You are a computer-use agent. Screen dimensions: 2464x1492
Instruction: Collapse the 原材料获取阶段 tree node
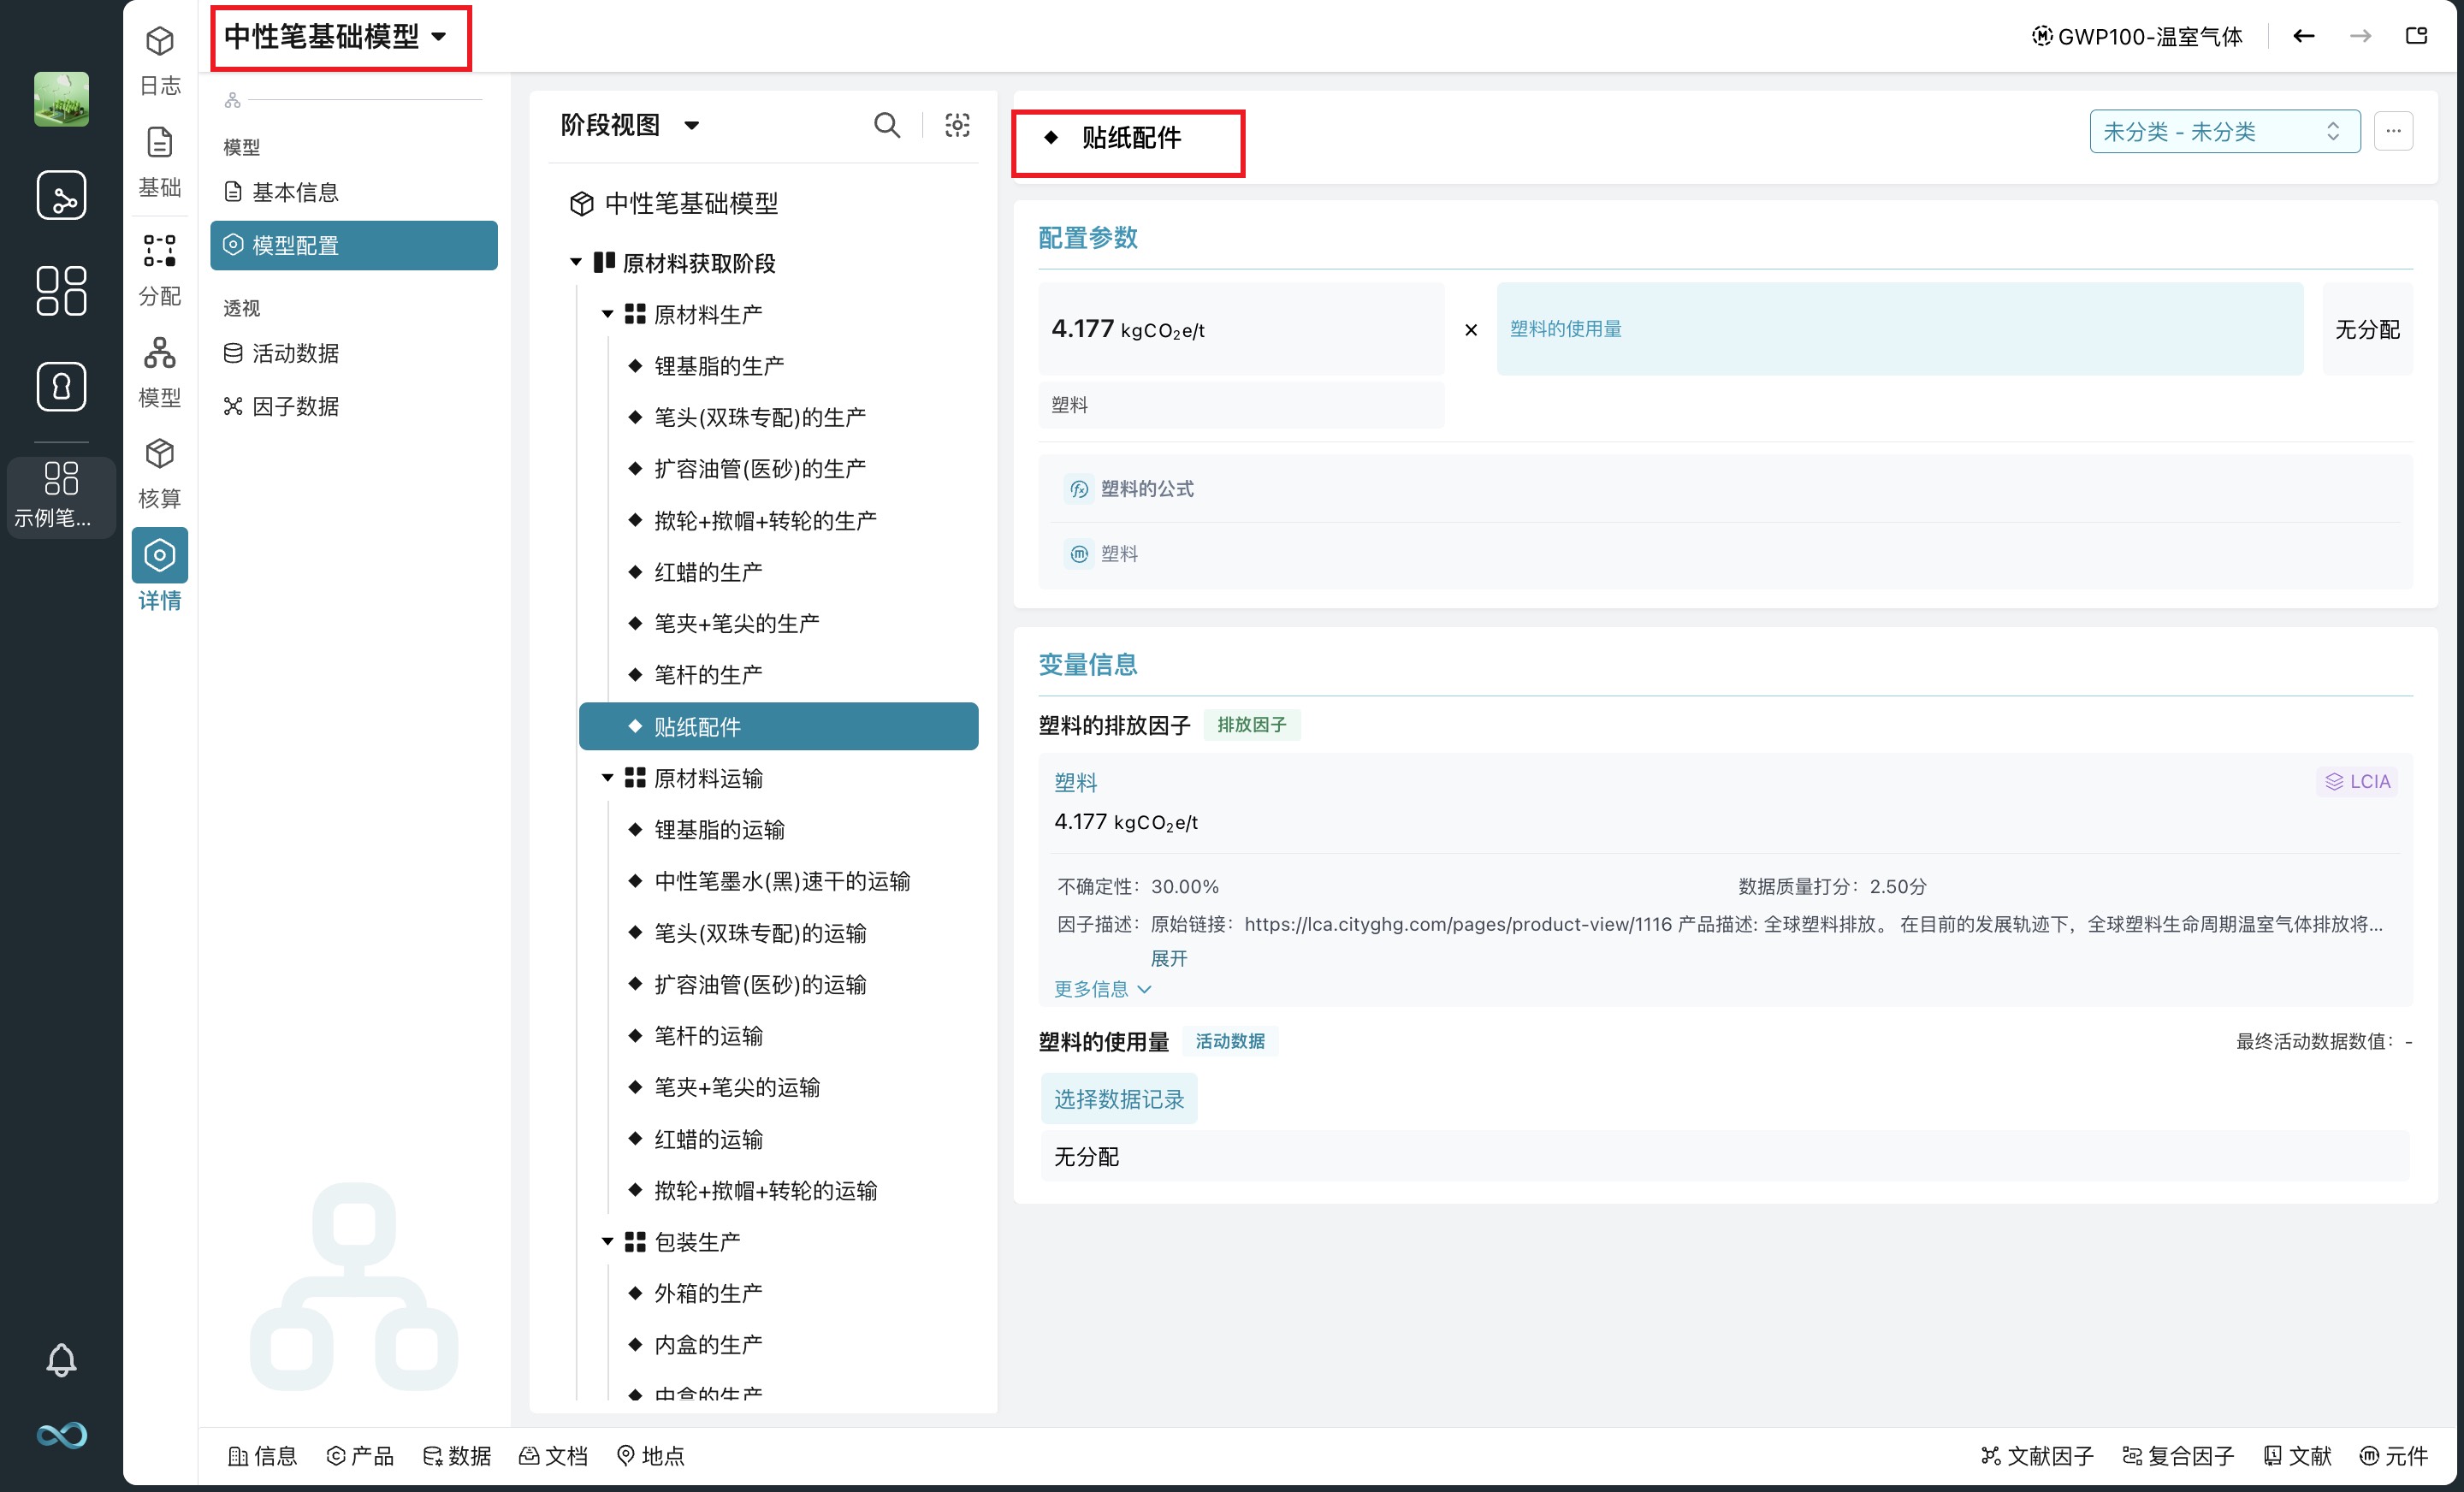click(576, 262)
